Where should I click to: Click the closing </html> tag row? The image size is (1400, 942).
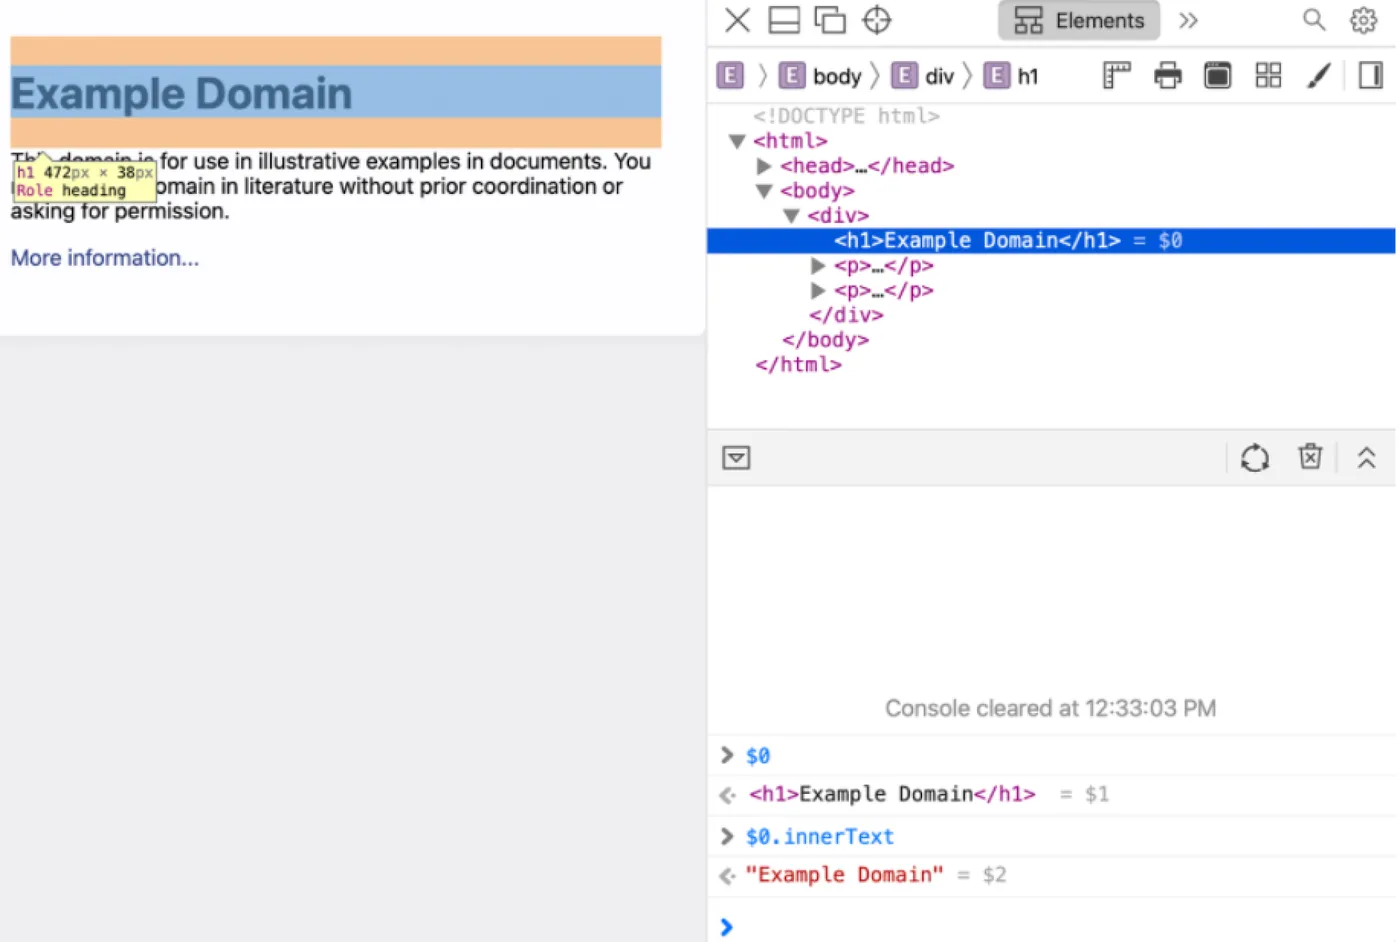[798, 365]
